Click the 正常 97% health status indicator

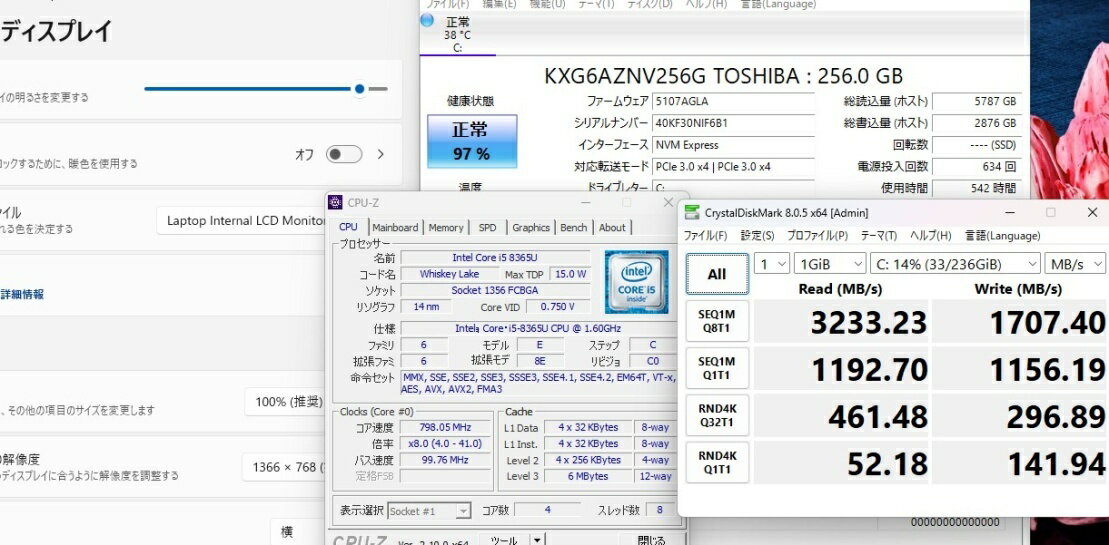(472, 141)
